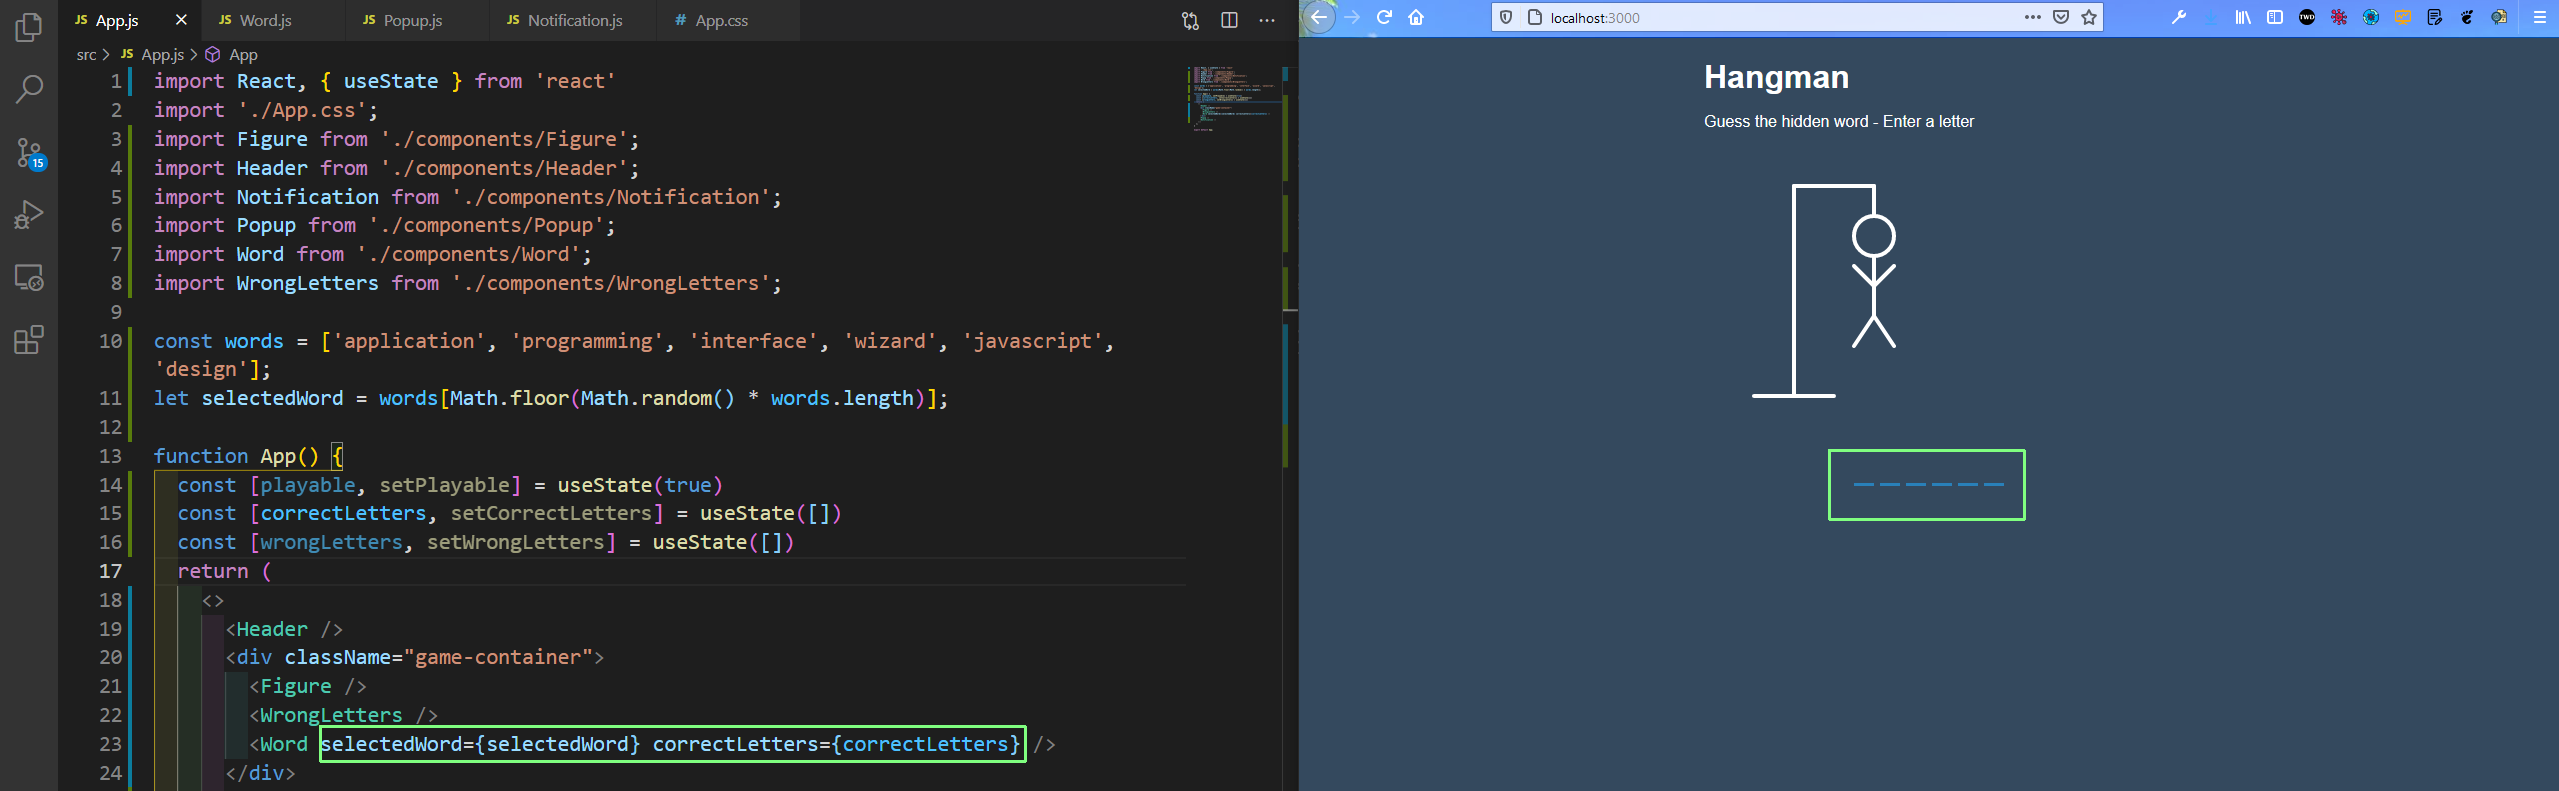Split the editor to the right
Viewport: 2559px width, 791px height.
coord(1229,20)
